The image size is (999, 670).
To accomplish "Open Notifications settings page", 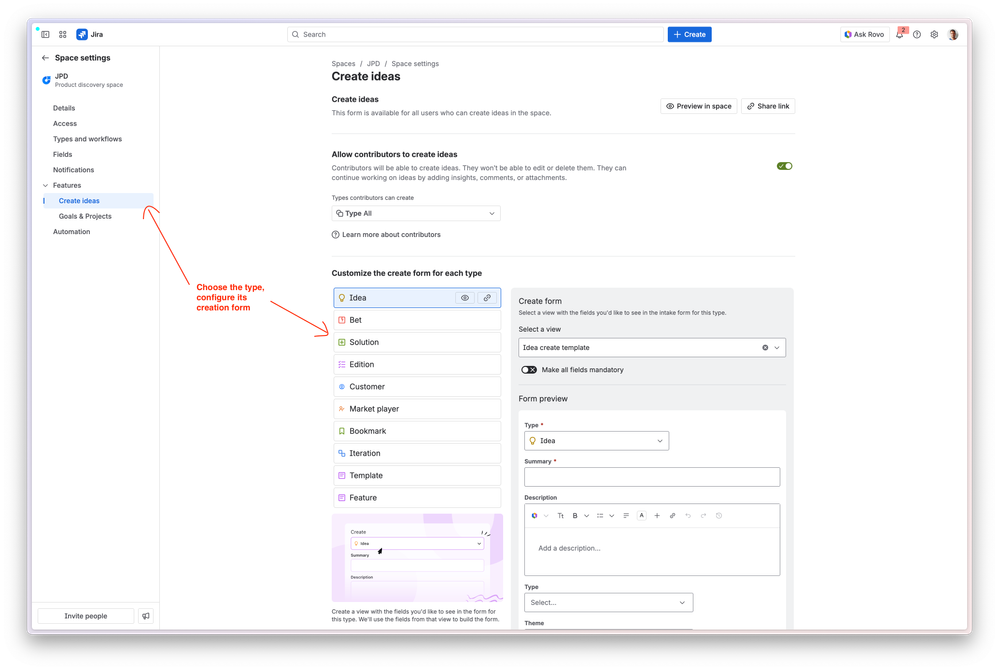I will tap(73, 170).
